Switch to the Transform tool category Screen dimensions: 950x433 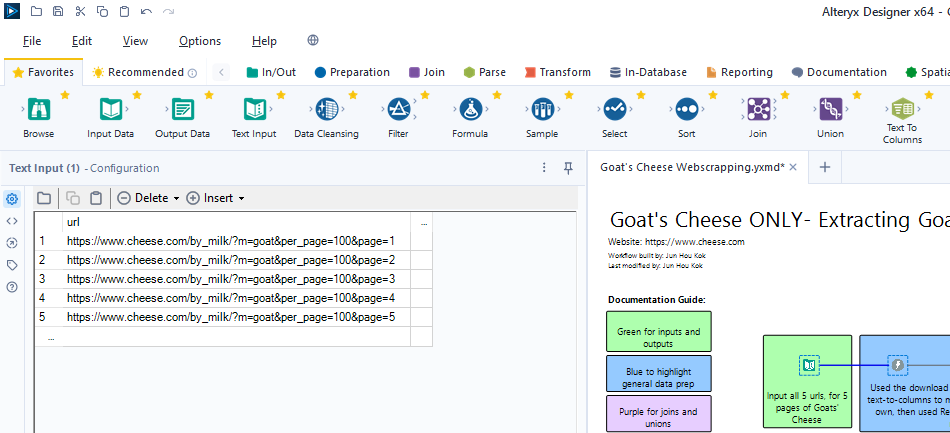click(557, 73)
